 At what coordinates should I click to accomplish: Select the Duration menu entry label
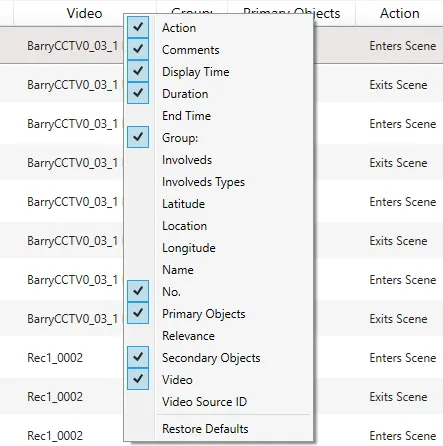pos(185,94)
